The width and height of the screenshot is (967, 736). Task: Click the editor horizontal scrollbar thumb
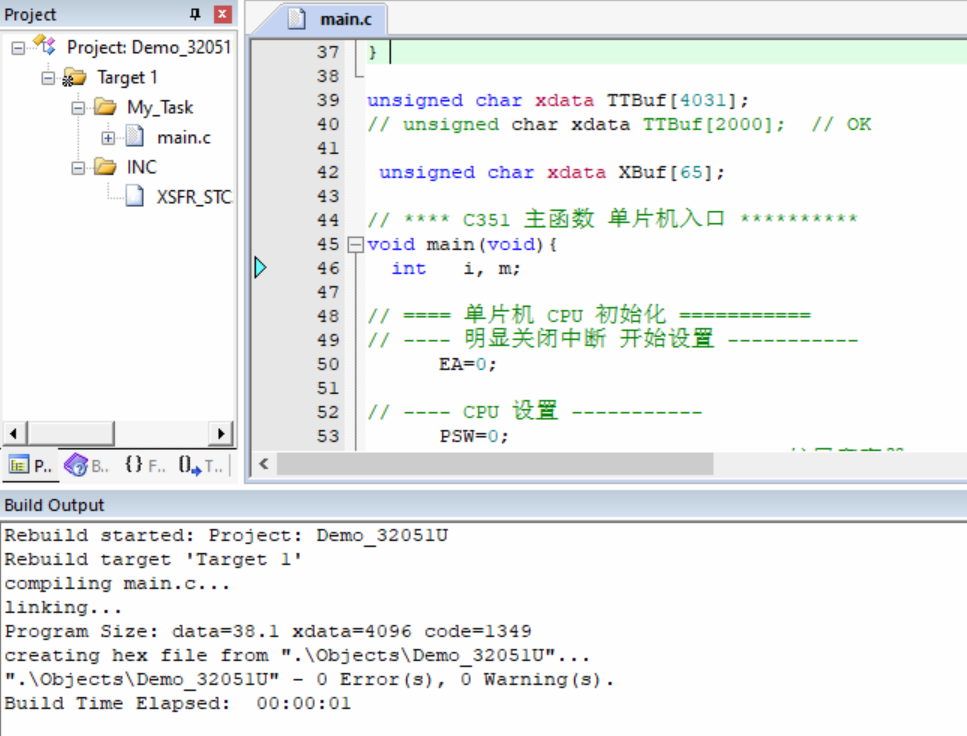point(495,464)
